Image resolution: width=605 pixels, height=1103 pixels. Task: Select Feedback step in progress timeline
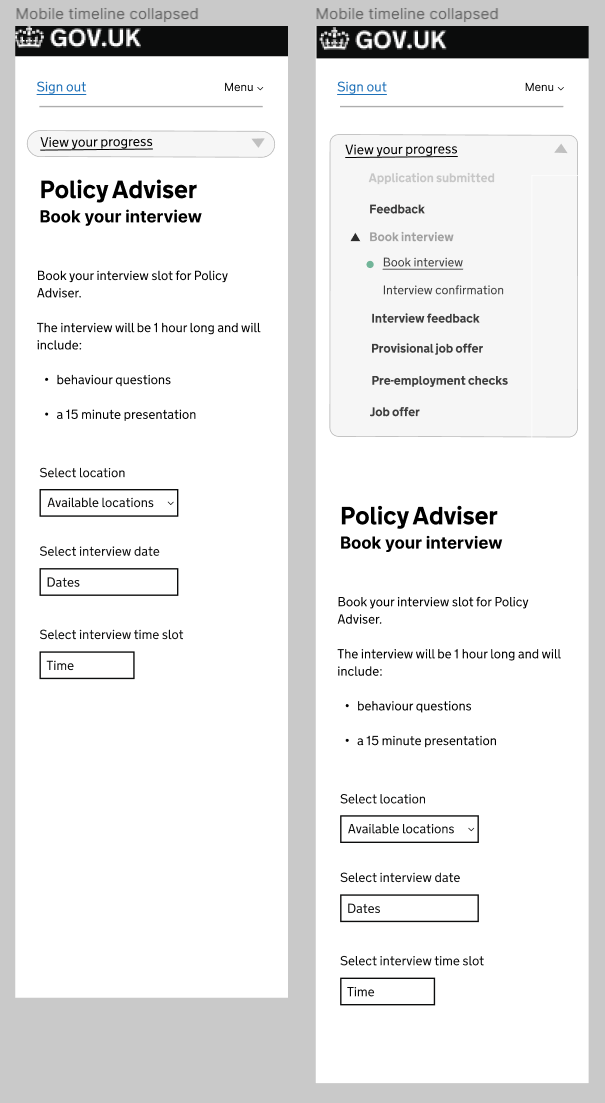397,209
